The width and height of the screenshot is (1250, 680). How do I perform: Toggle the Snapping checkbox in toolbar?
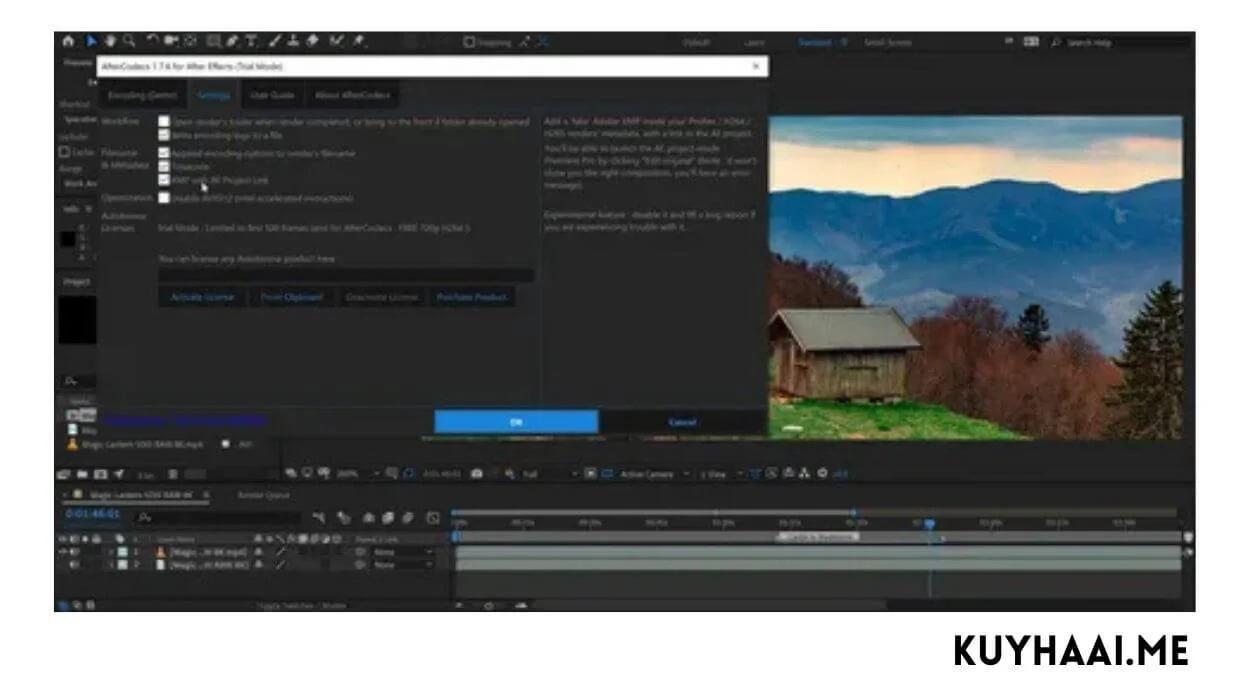(470, 43)
